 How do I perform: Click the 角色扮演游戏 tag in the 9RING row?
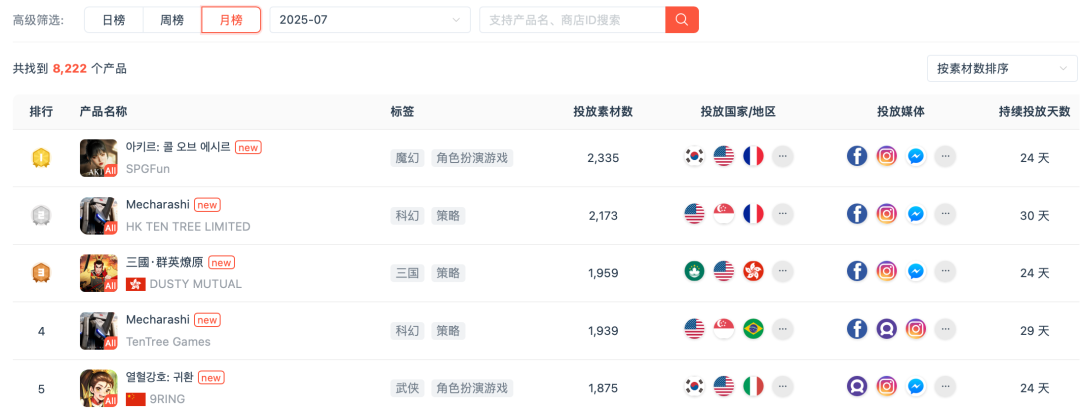tap(472, 388)
